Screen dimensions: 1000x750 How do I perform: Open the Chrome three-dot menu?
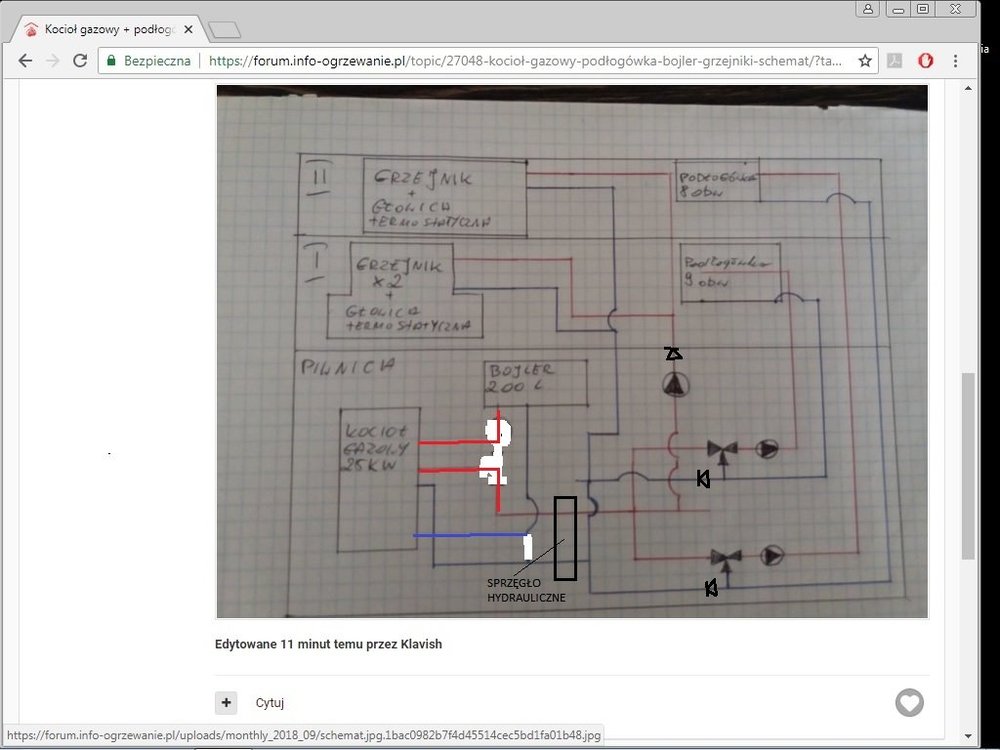pyautogui.click(x=956, y=61)
